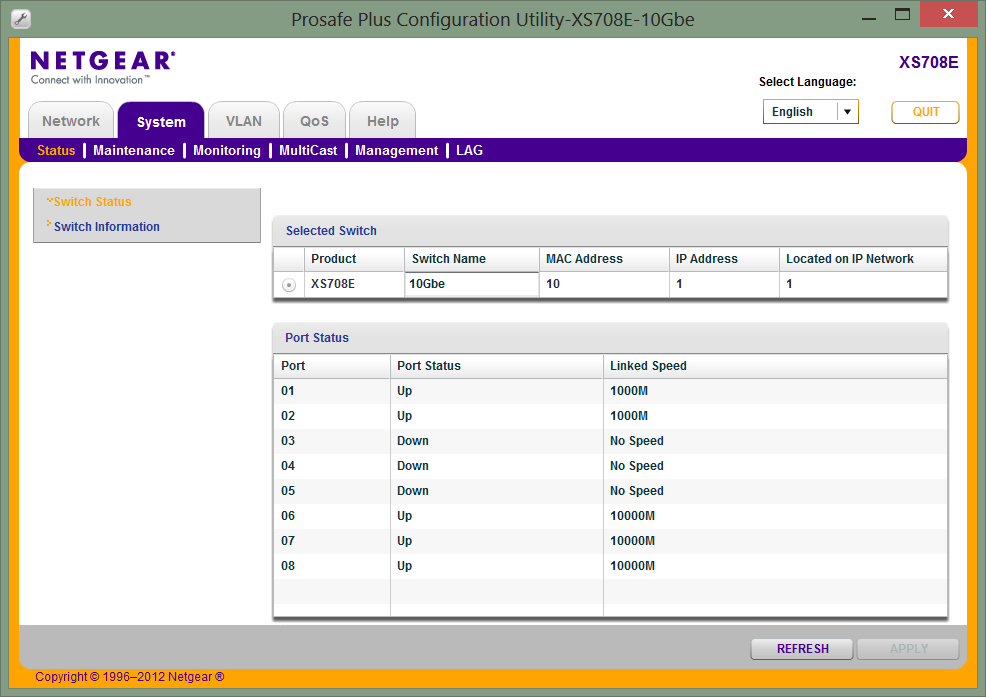Click the IP Address column header

(x=724, y=259)
